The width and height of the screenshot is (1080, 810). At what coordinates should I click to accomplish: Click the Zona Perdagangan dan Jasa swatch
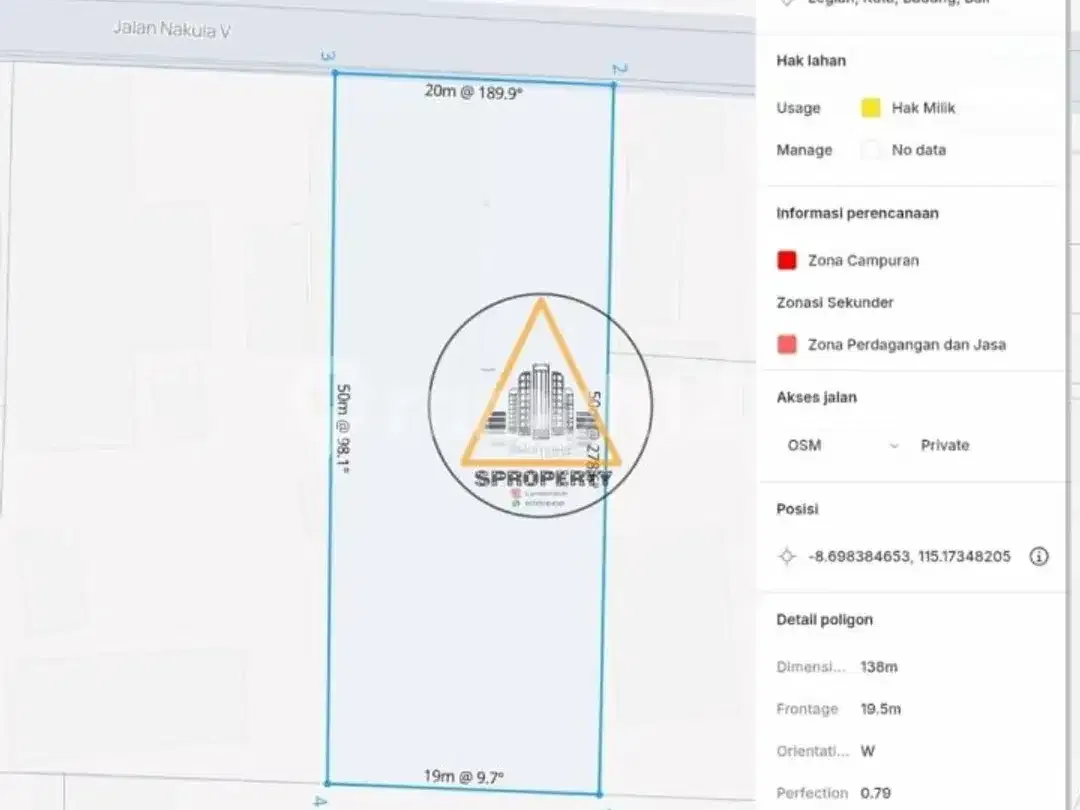tap(787, 344)
